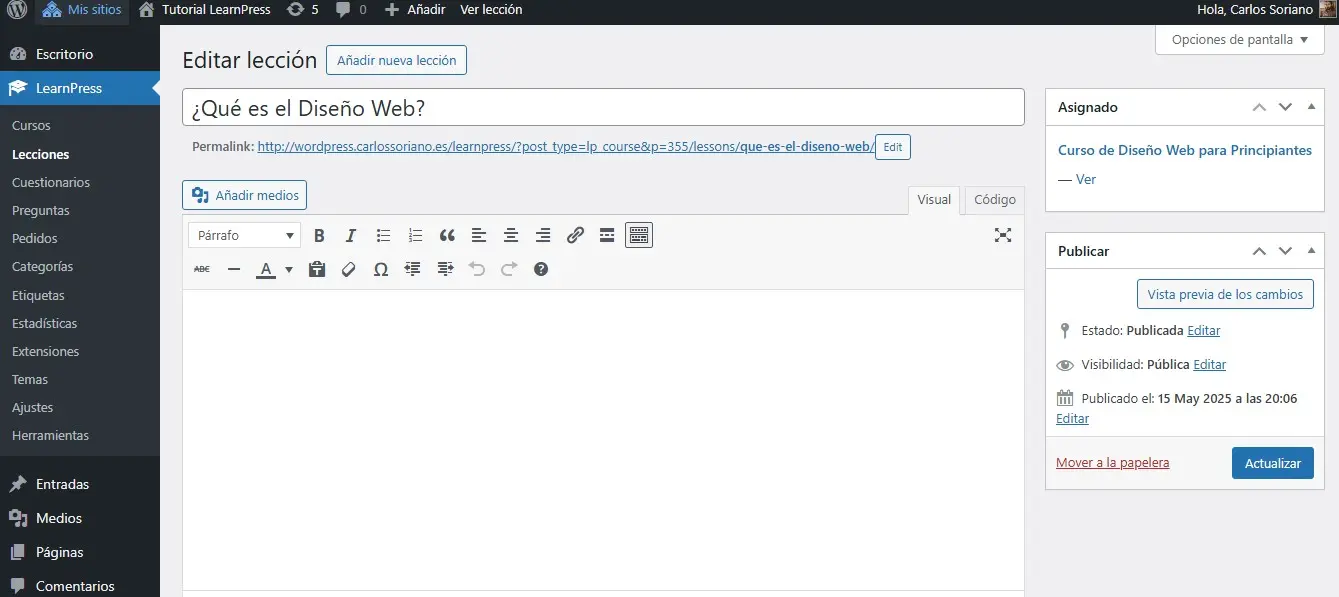Click Añadir nueva lección button

[396, 60]
